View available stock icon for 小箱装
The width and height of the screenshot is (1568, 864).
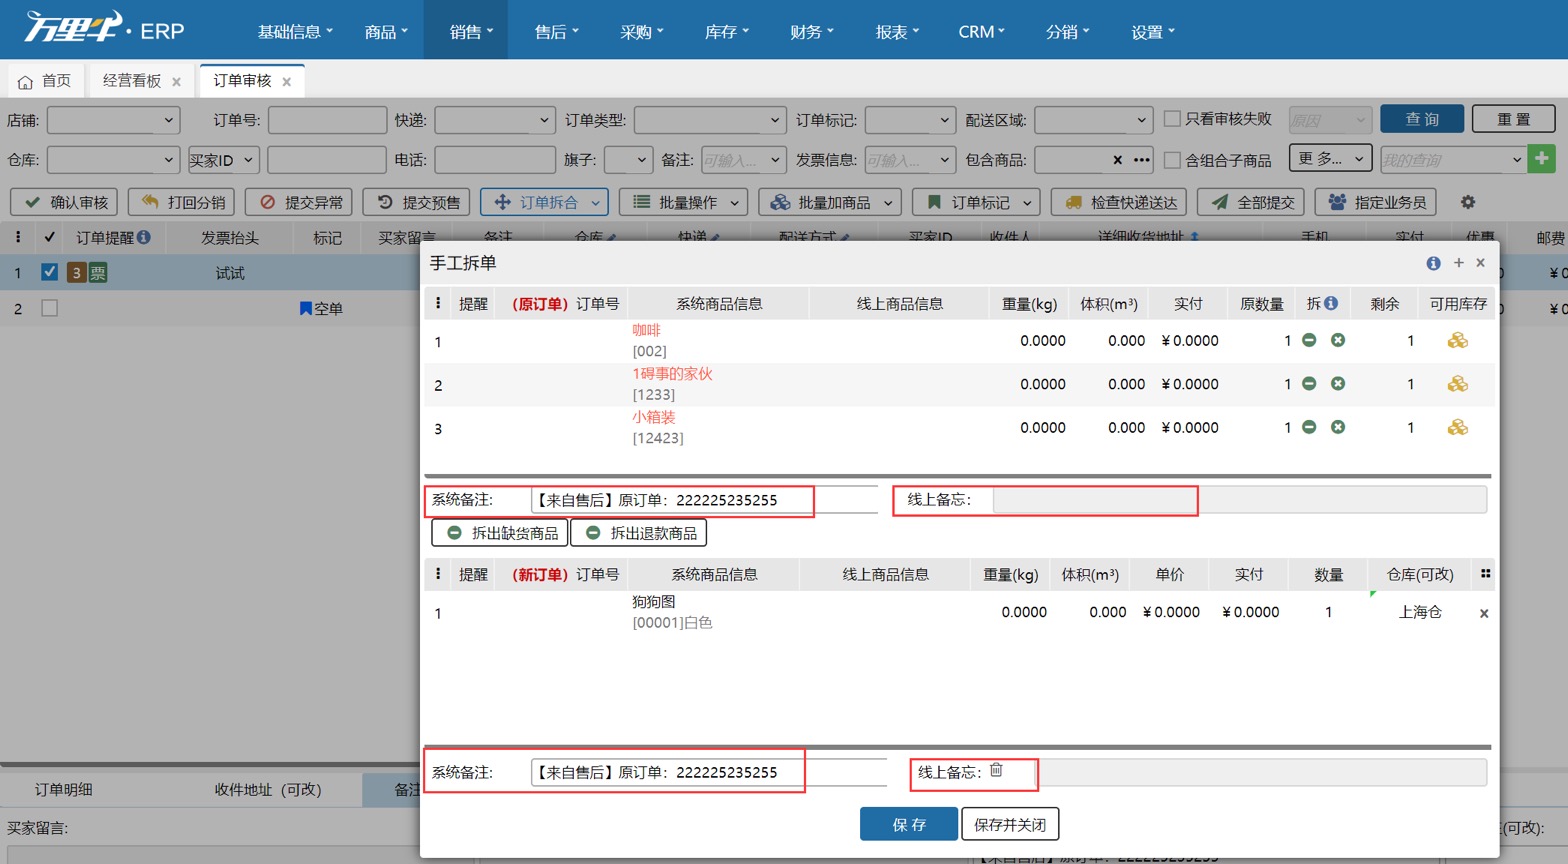pos(1458,428)
